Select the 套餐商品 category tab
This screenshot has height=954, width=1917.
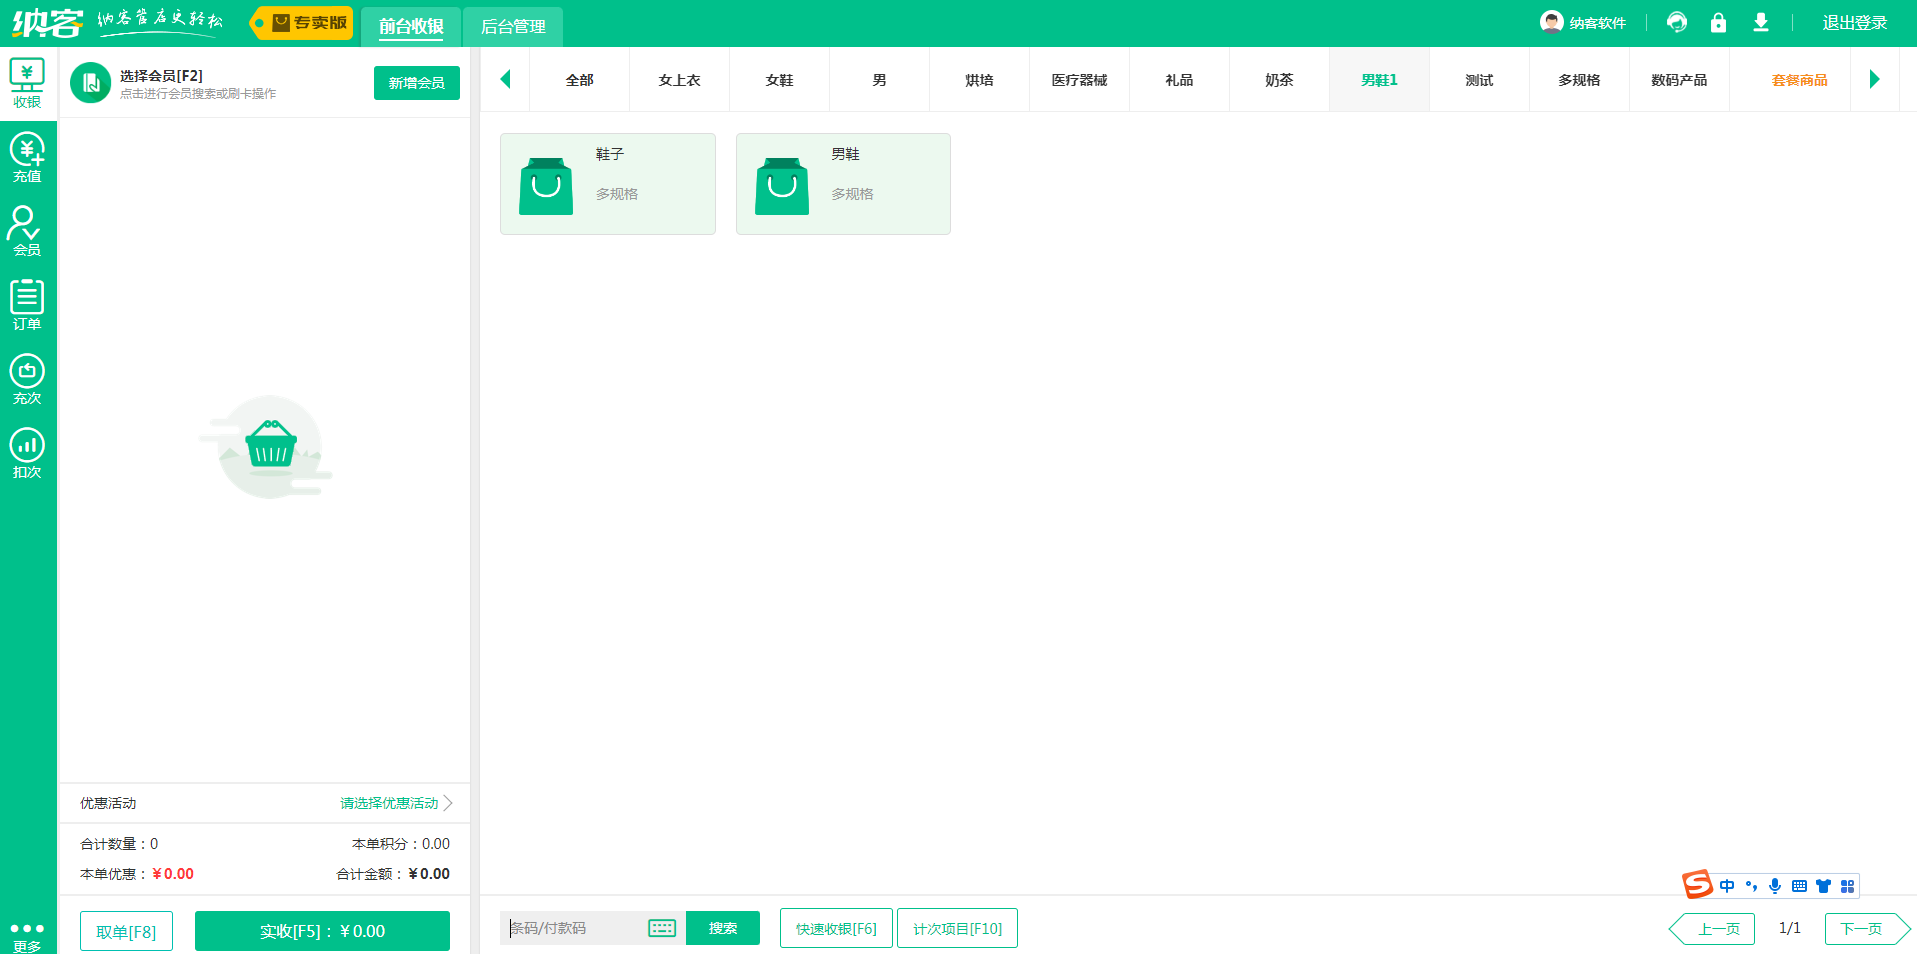tap(1800, 80)
